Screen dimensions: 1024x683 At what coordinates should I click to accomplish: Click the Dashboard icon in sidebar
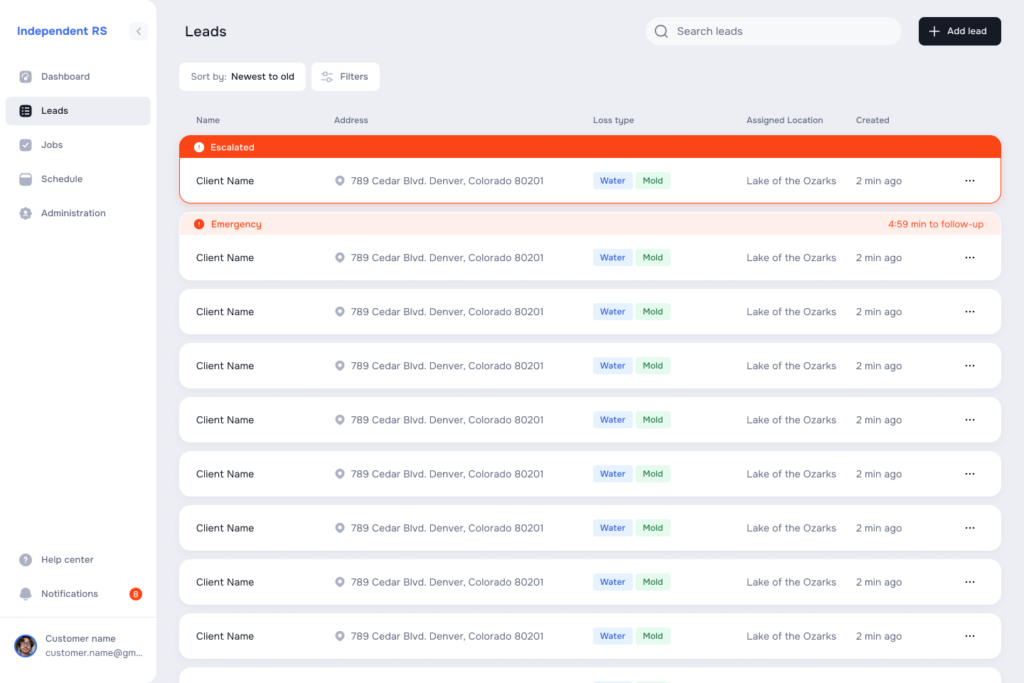point(26,77)
